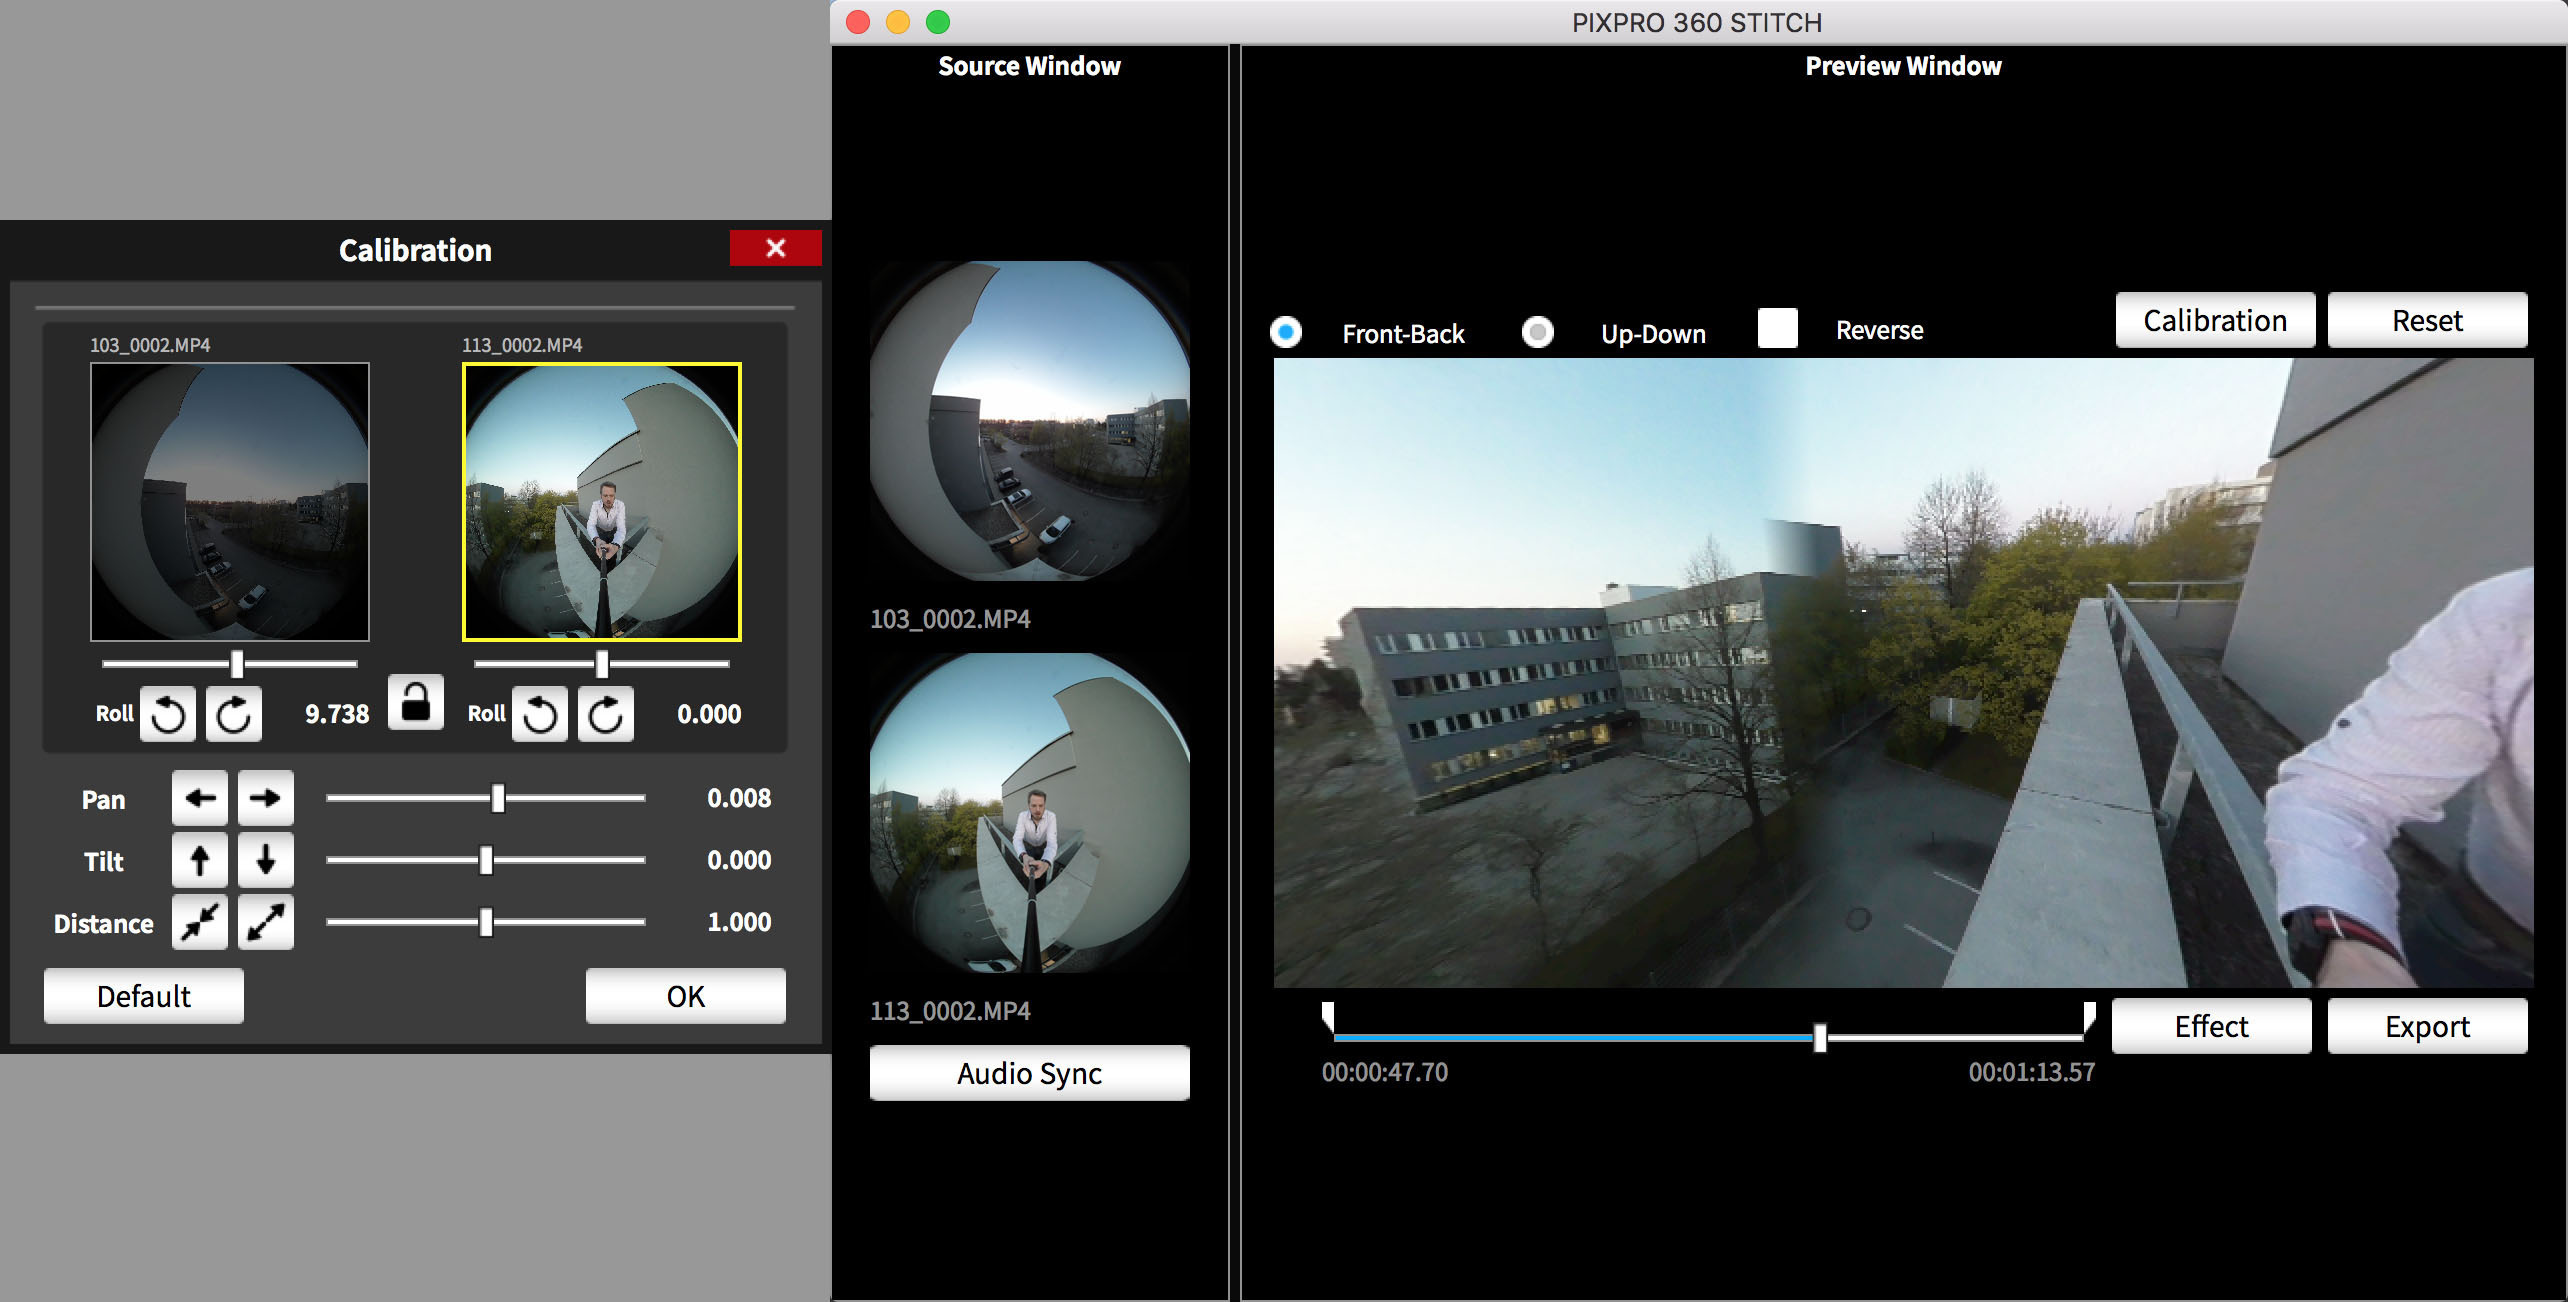Pan right with arrow button
Viewport: 2568px width, 1302px height.
click(x=265, y=798)
